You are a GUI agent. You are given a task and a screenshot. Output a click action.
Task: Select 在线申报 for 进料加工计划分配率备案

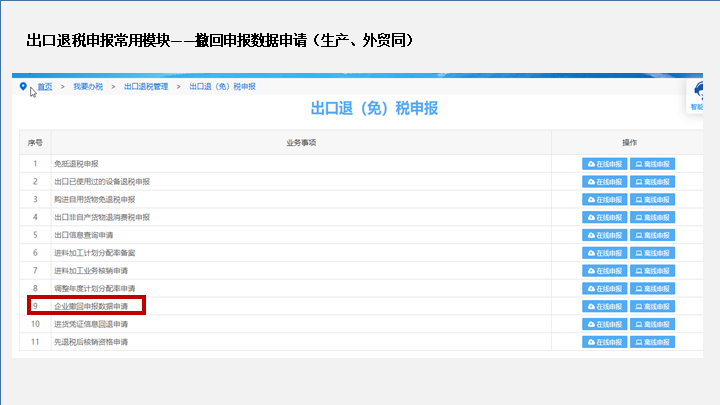pyautogui.click(x=604, y=253)
